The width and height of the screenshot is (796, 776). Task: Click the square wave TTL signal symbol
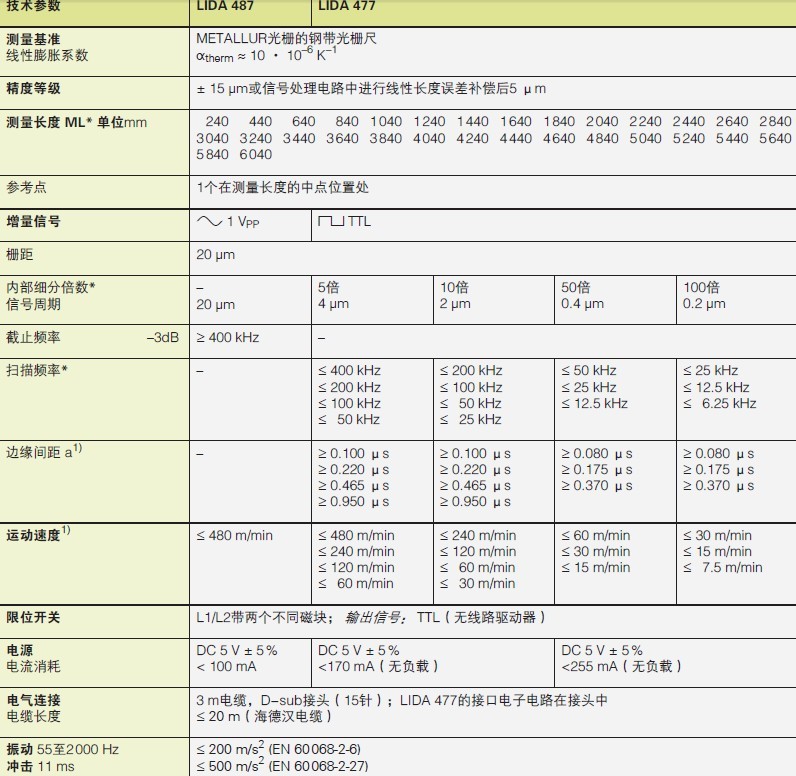tap(344, 221)
